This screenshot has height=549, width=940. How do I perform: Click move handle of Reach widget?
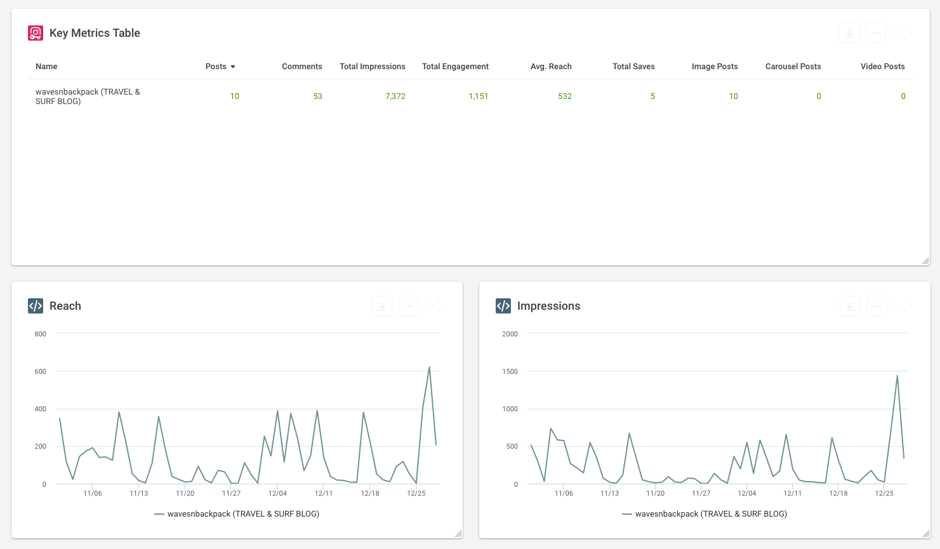tap(438, 306)
